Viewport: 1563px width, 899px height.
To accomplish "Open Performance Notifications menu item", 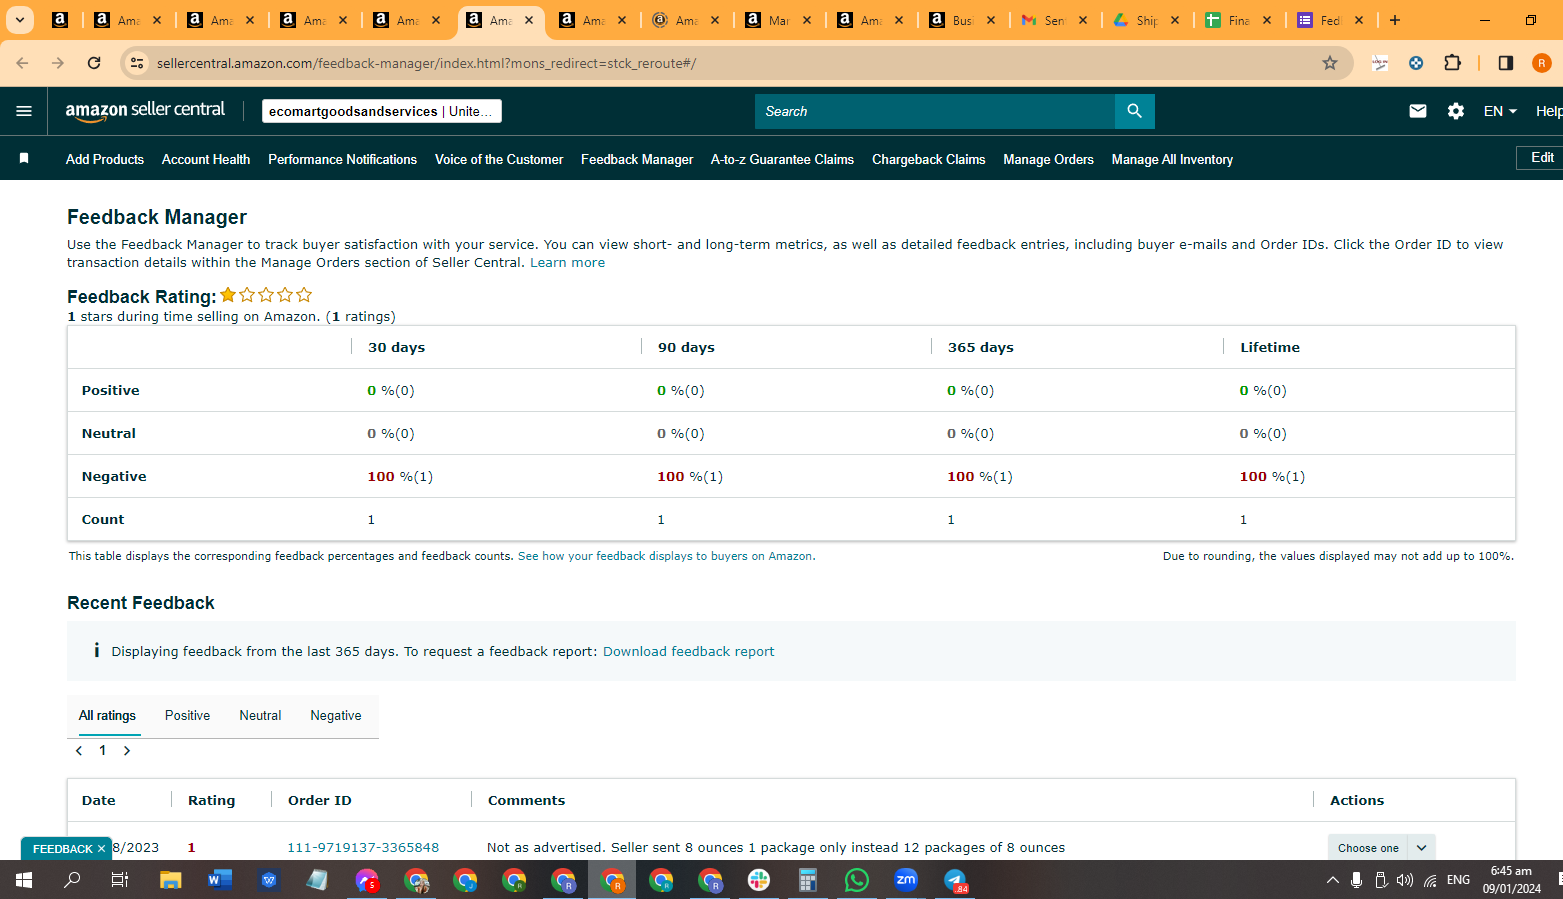I will [342, 159].
